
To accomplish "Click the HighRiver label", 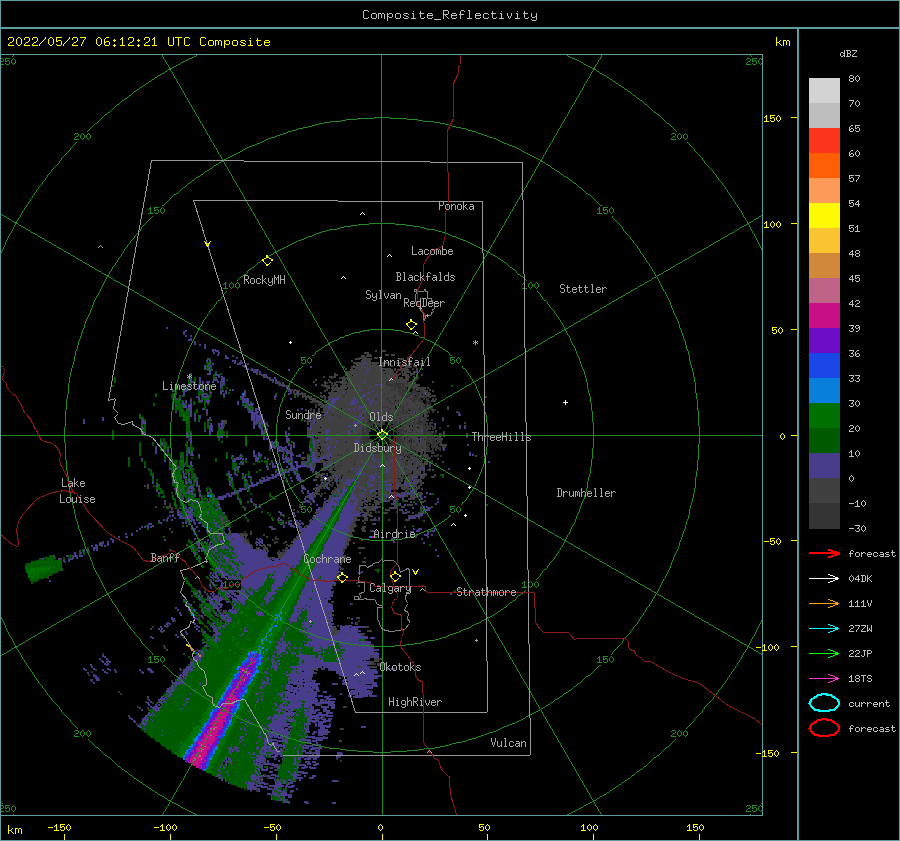I will [x=415, y=702].
